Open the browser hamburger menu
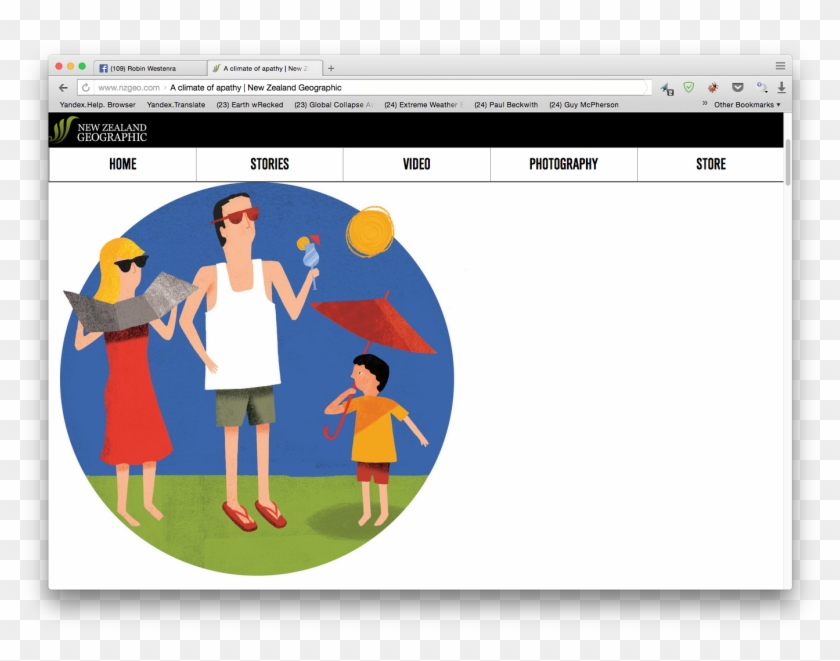Screen dimensions: 840x661 point(780,66)
